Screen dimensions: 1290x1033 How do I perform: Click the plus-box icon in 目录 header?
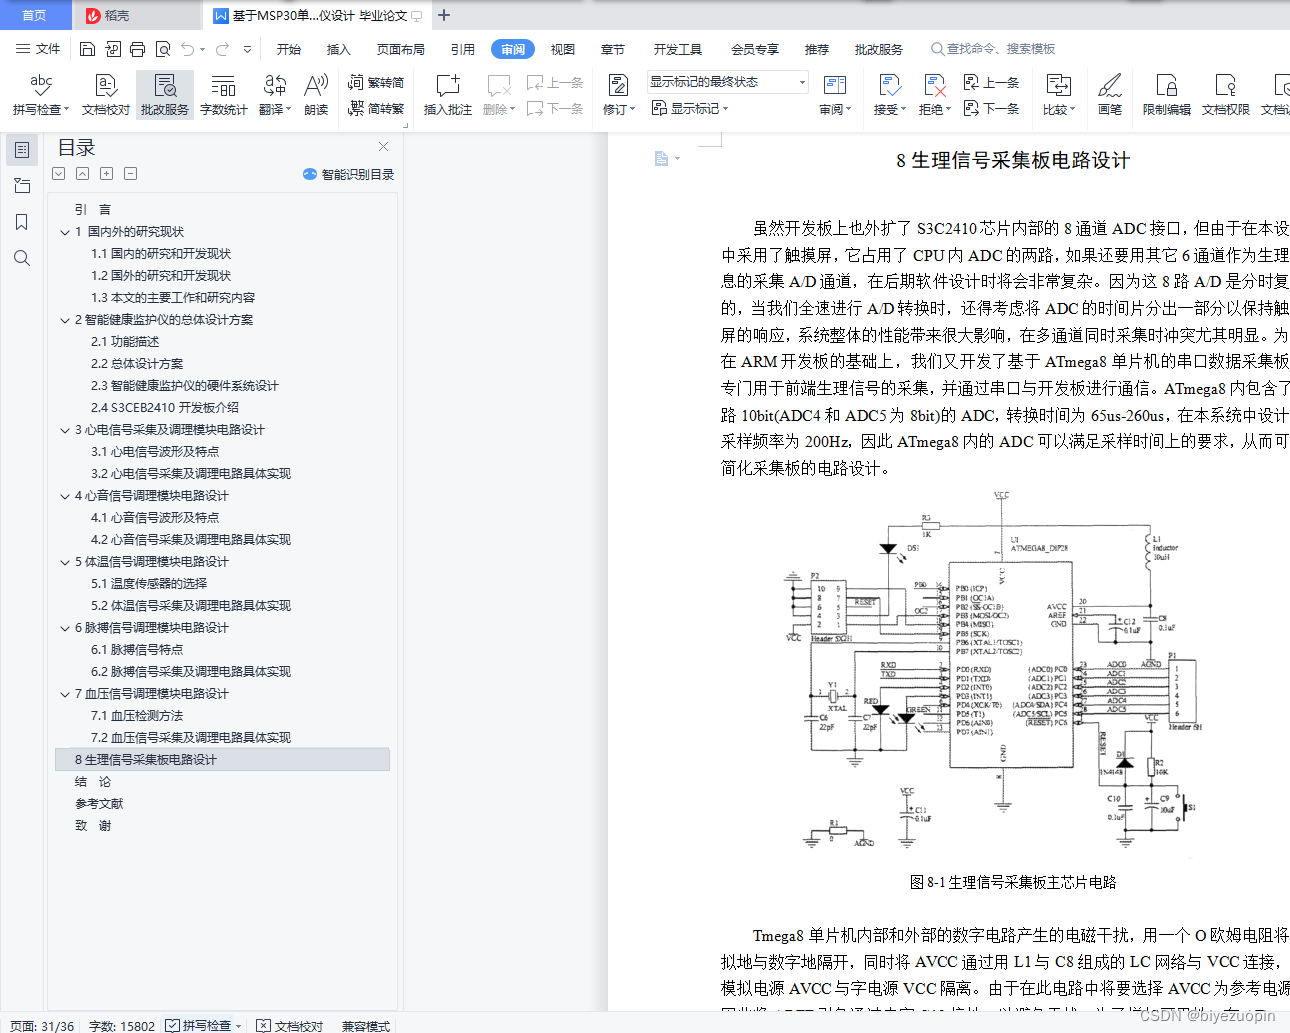106,173
